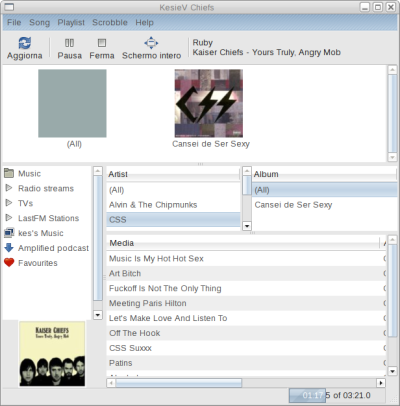Image resolution: width=400 pixels, height=406 pixels.
Task: Expand LastFM Stations node
Action: click(9, 218)
